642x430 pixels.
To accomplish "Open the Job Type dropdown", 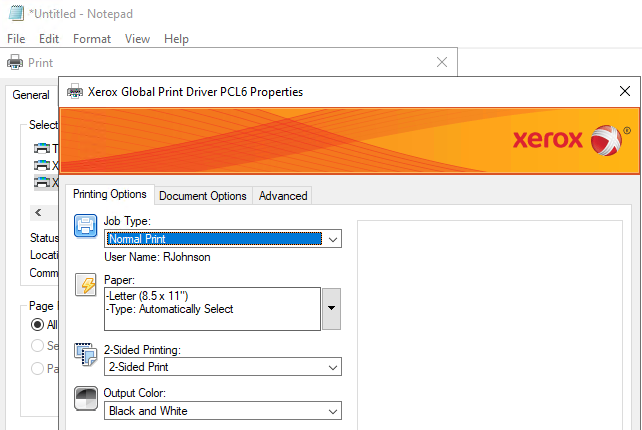I will click(223, 239).
